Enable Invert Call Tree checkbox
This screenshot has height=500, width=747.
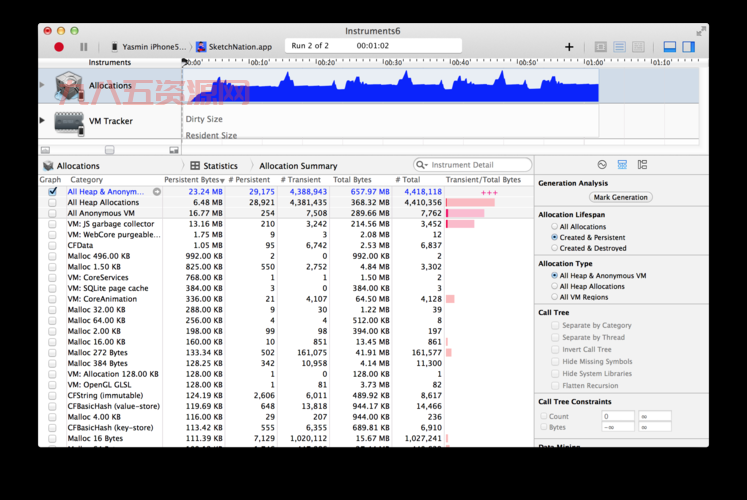555,349
